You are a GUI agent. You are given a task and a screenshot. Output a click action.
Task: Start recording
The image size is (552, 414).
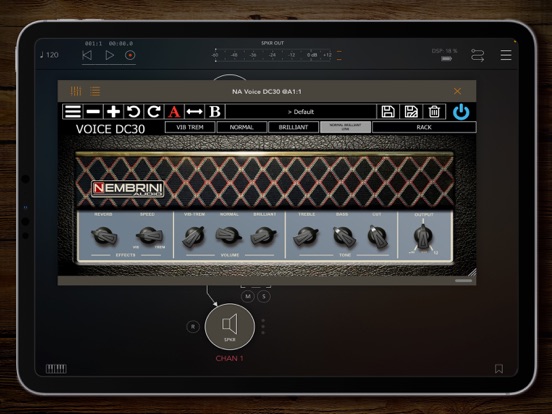130,55
